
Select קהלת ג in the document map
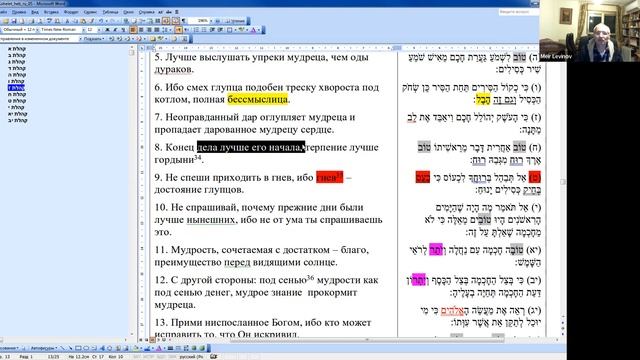(x=17, y=62)
